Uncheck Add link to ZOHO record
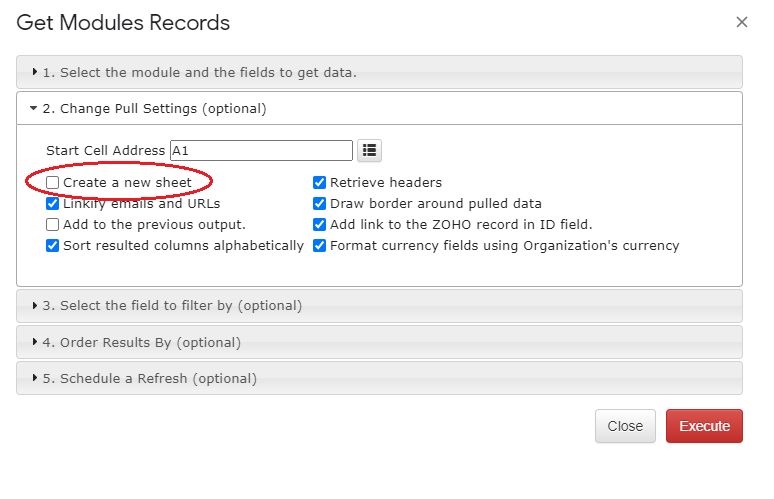774x499 pixels. click(x=319, y=225)
